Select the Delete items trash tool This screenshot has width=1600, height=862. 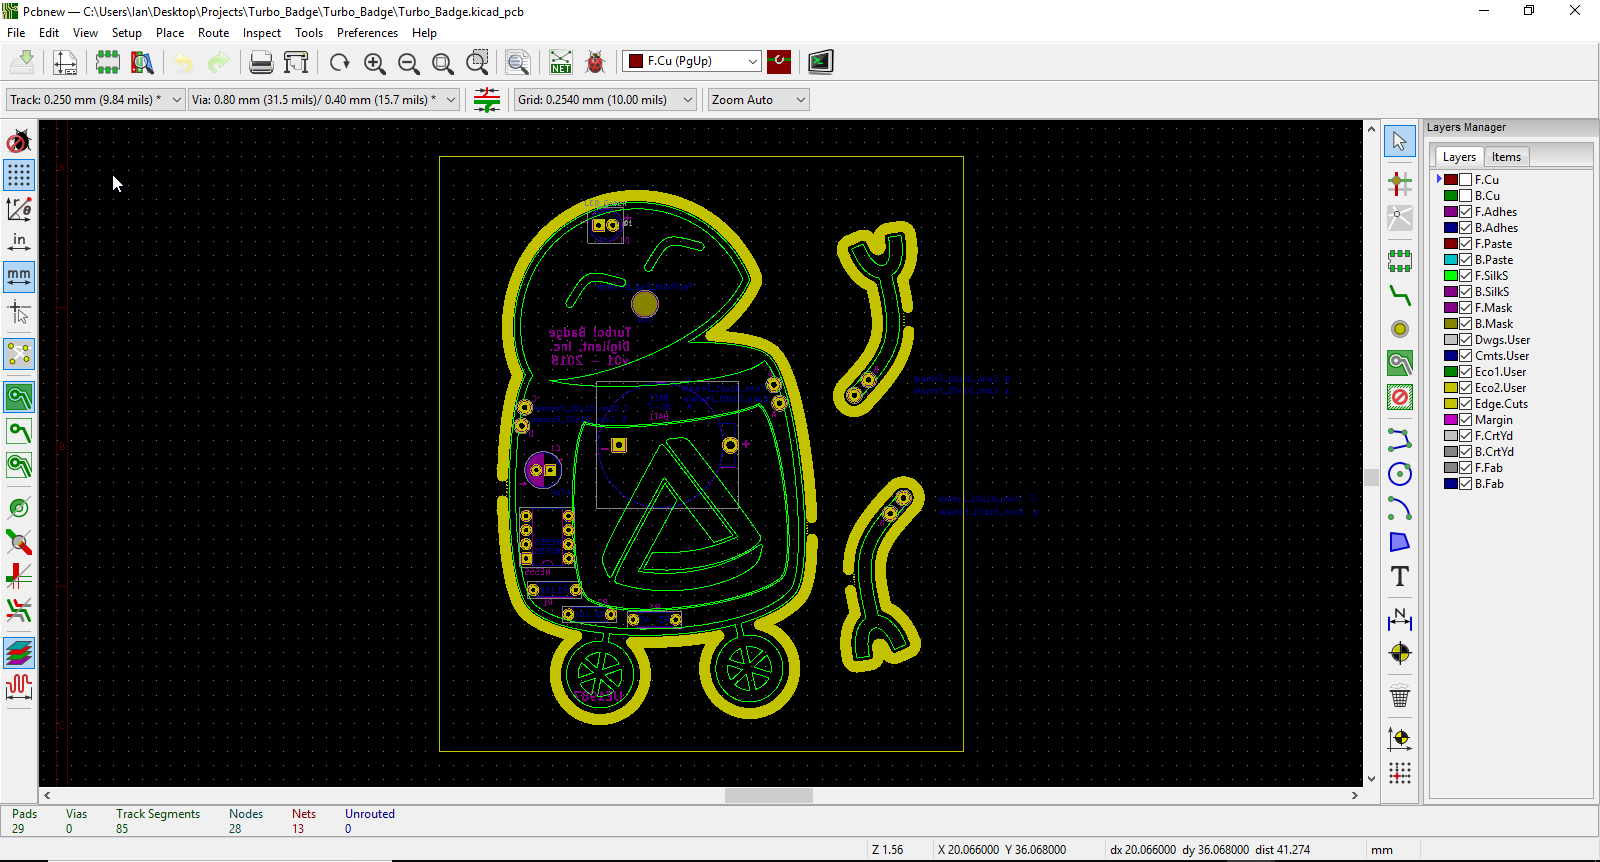(x=1400, y=697)
